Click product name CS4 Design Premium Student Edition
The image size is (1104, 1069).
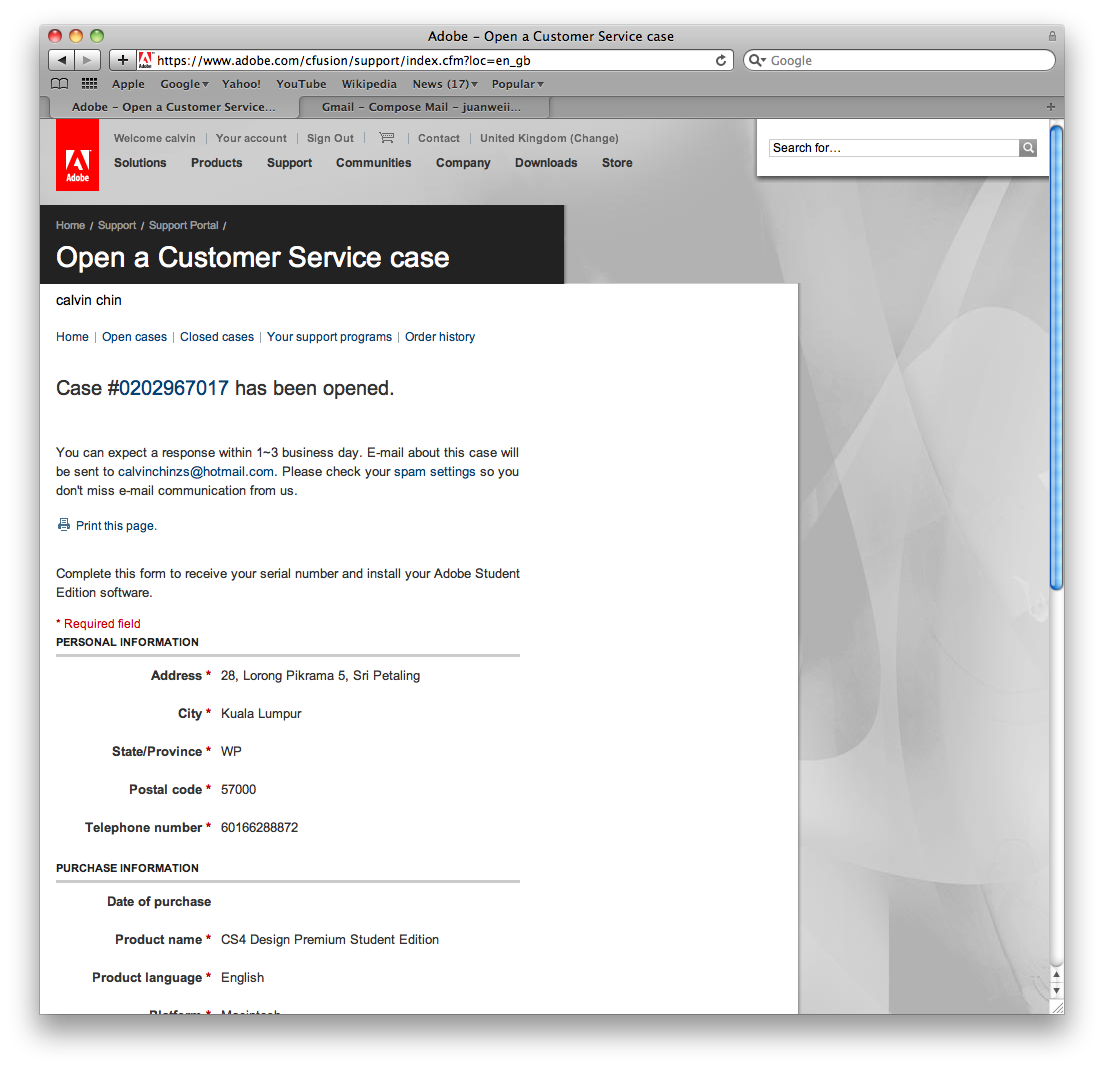coord(330,939)
